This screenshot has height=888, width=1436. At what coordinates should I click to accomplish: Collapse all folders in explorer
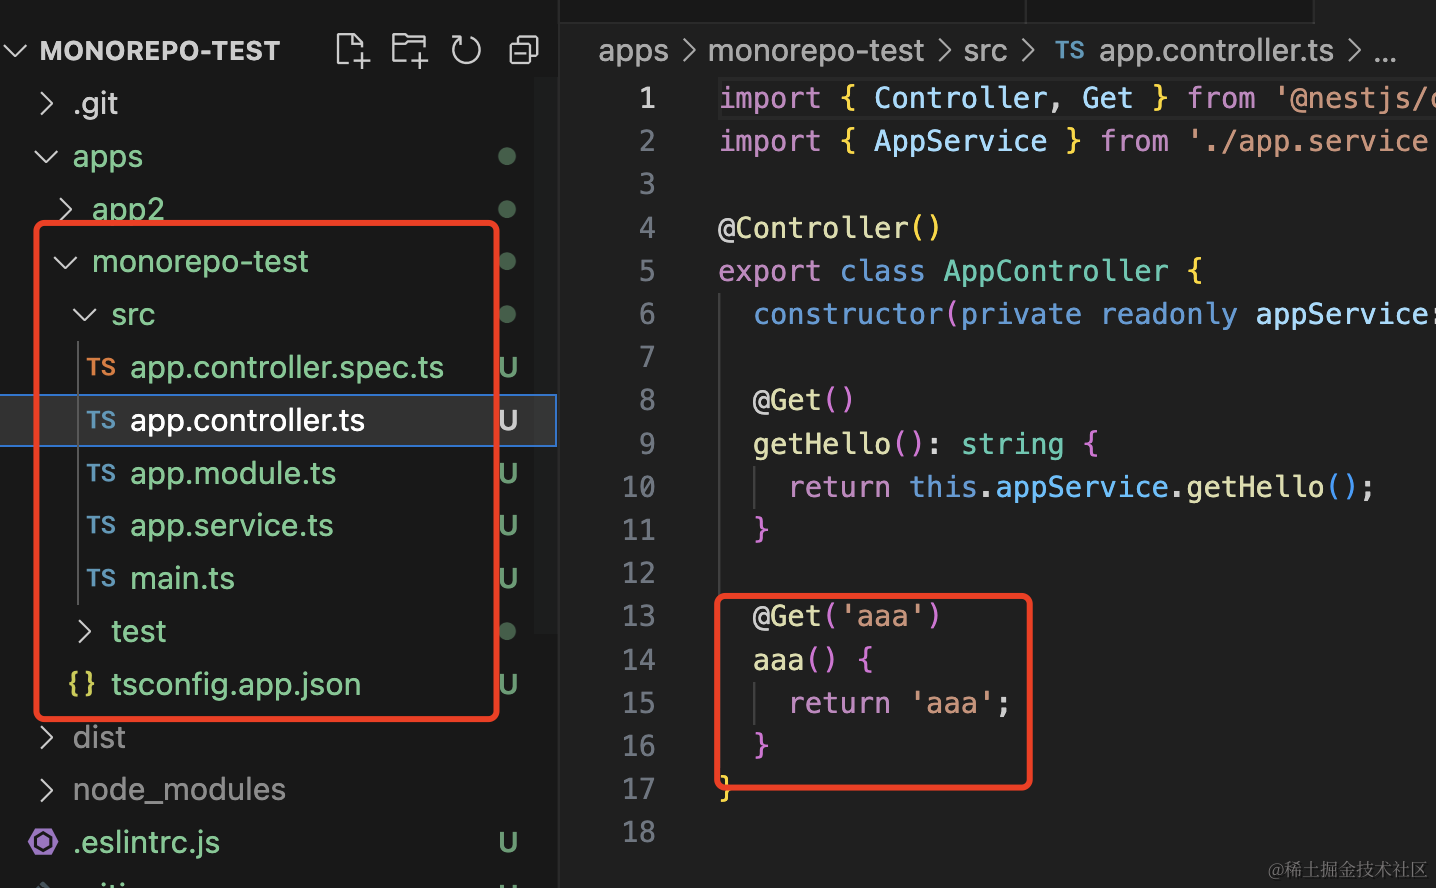[523, 49]
